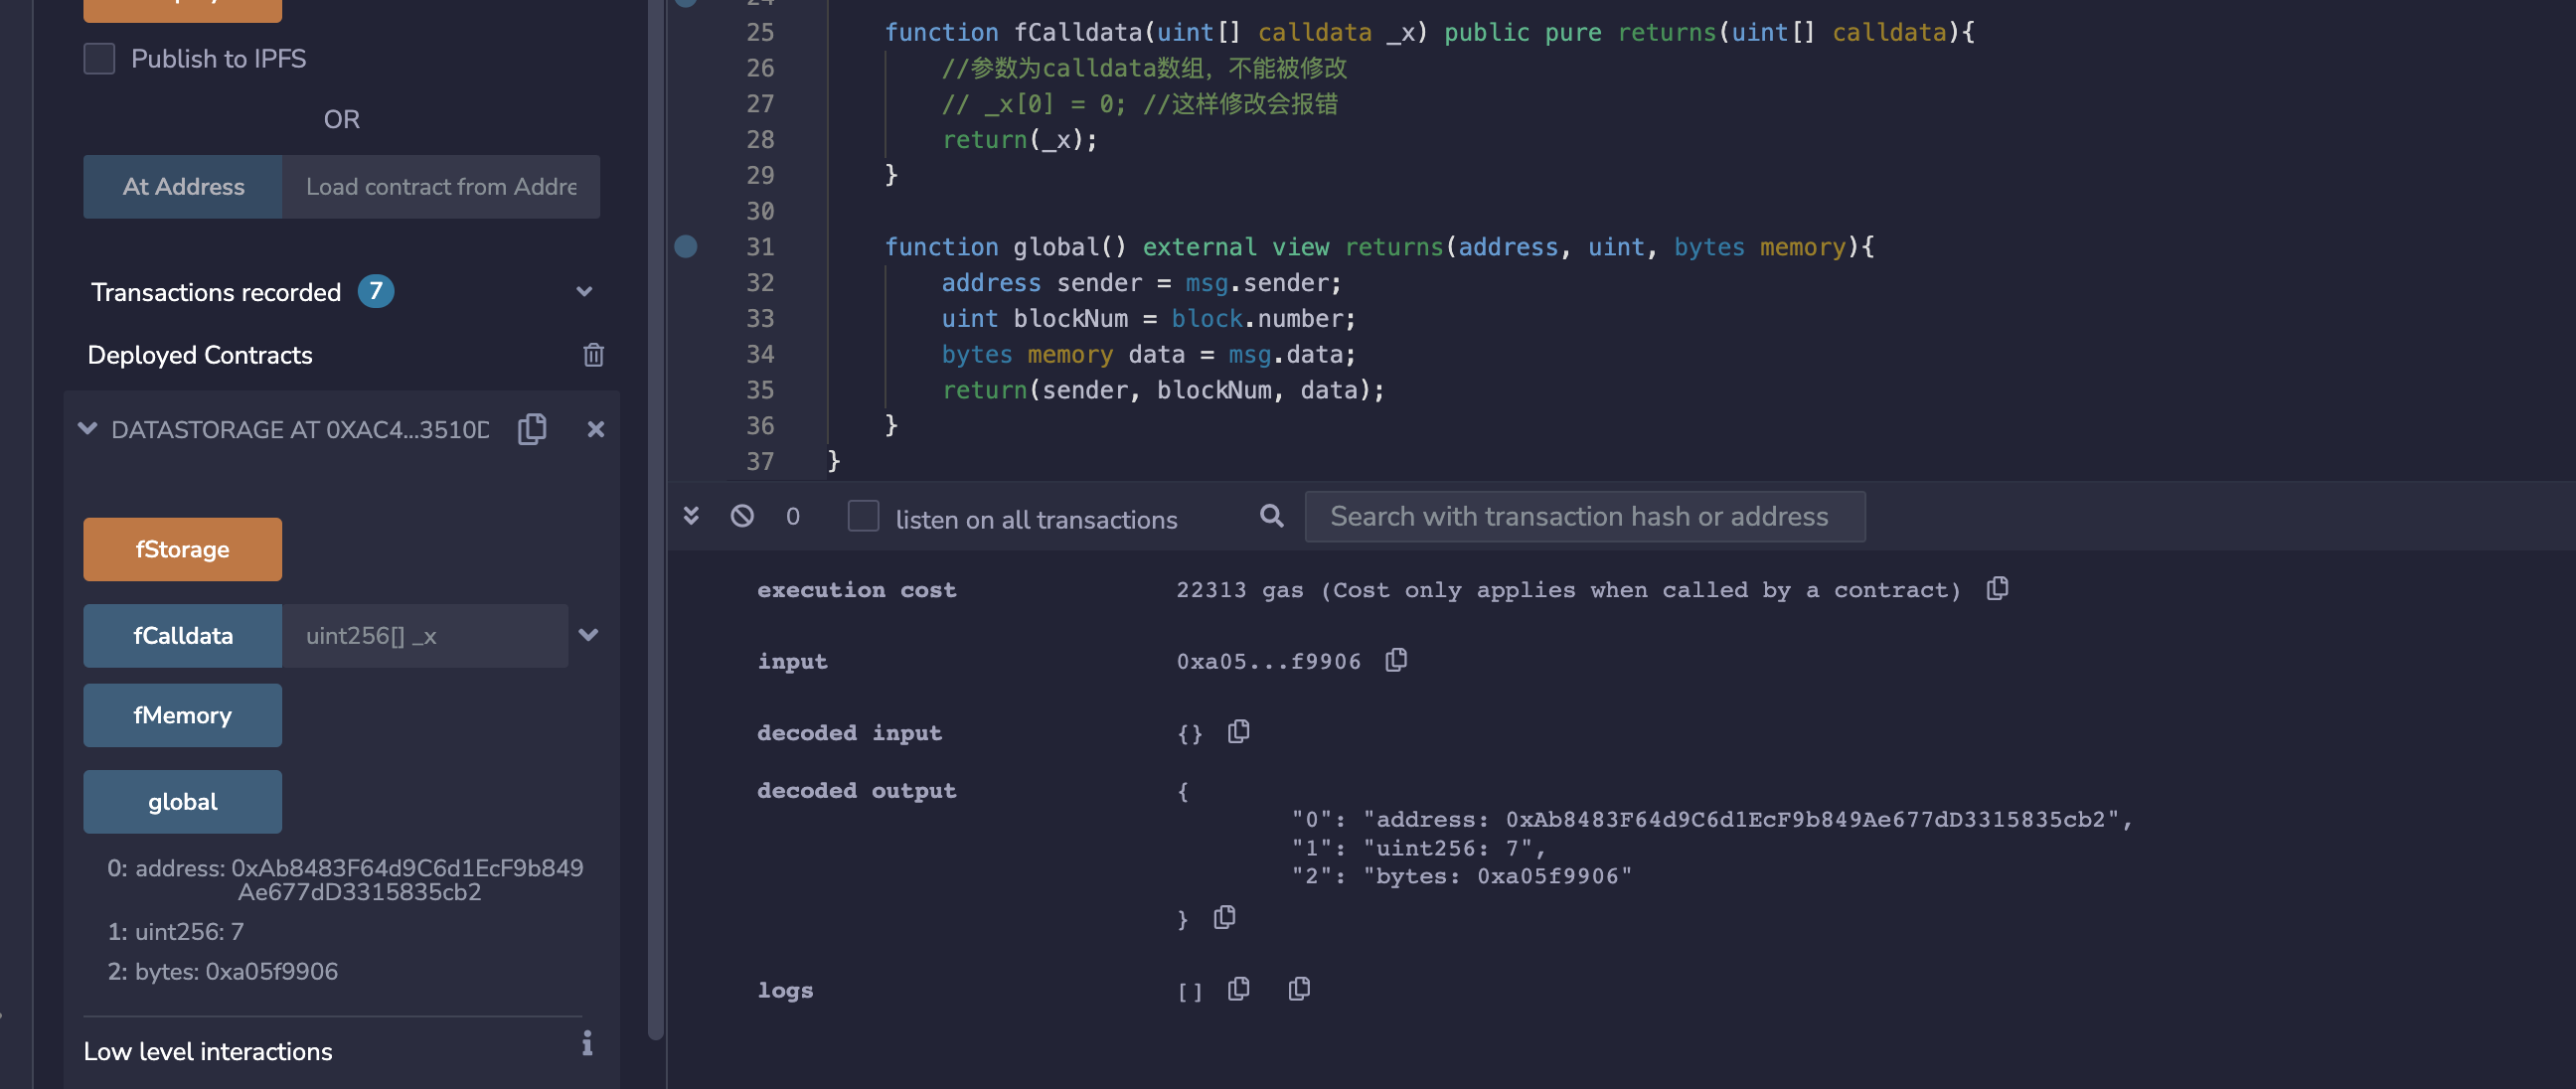Click trash icon beside Deployed Contracts
The image size is (2576, 1089).
pos(593,355)
